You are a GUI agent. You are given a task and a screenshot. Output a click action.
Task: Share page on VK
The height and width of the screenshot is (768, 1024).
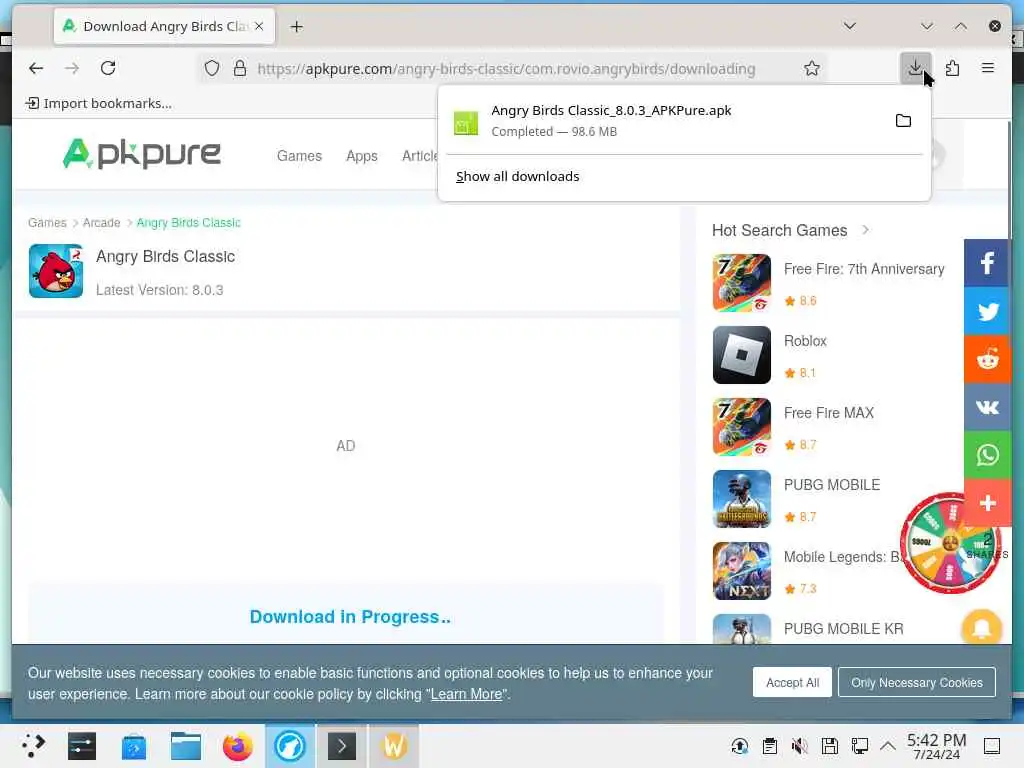(987, 407)
